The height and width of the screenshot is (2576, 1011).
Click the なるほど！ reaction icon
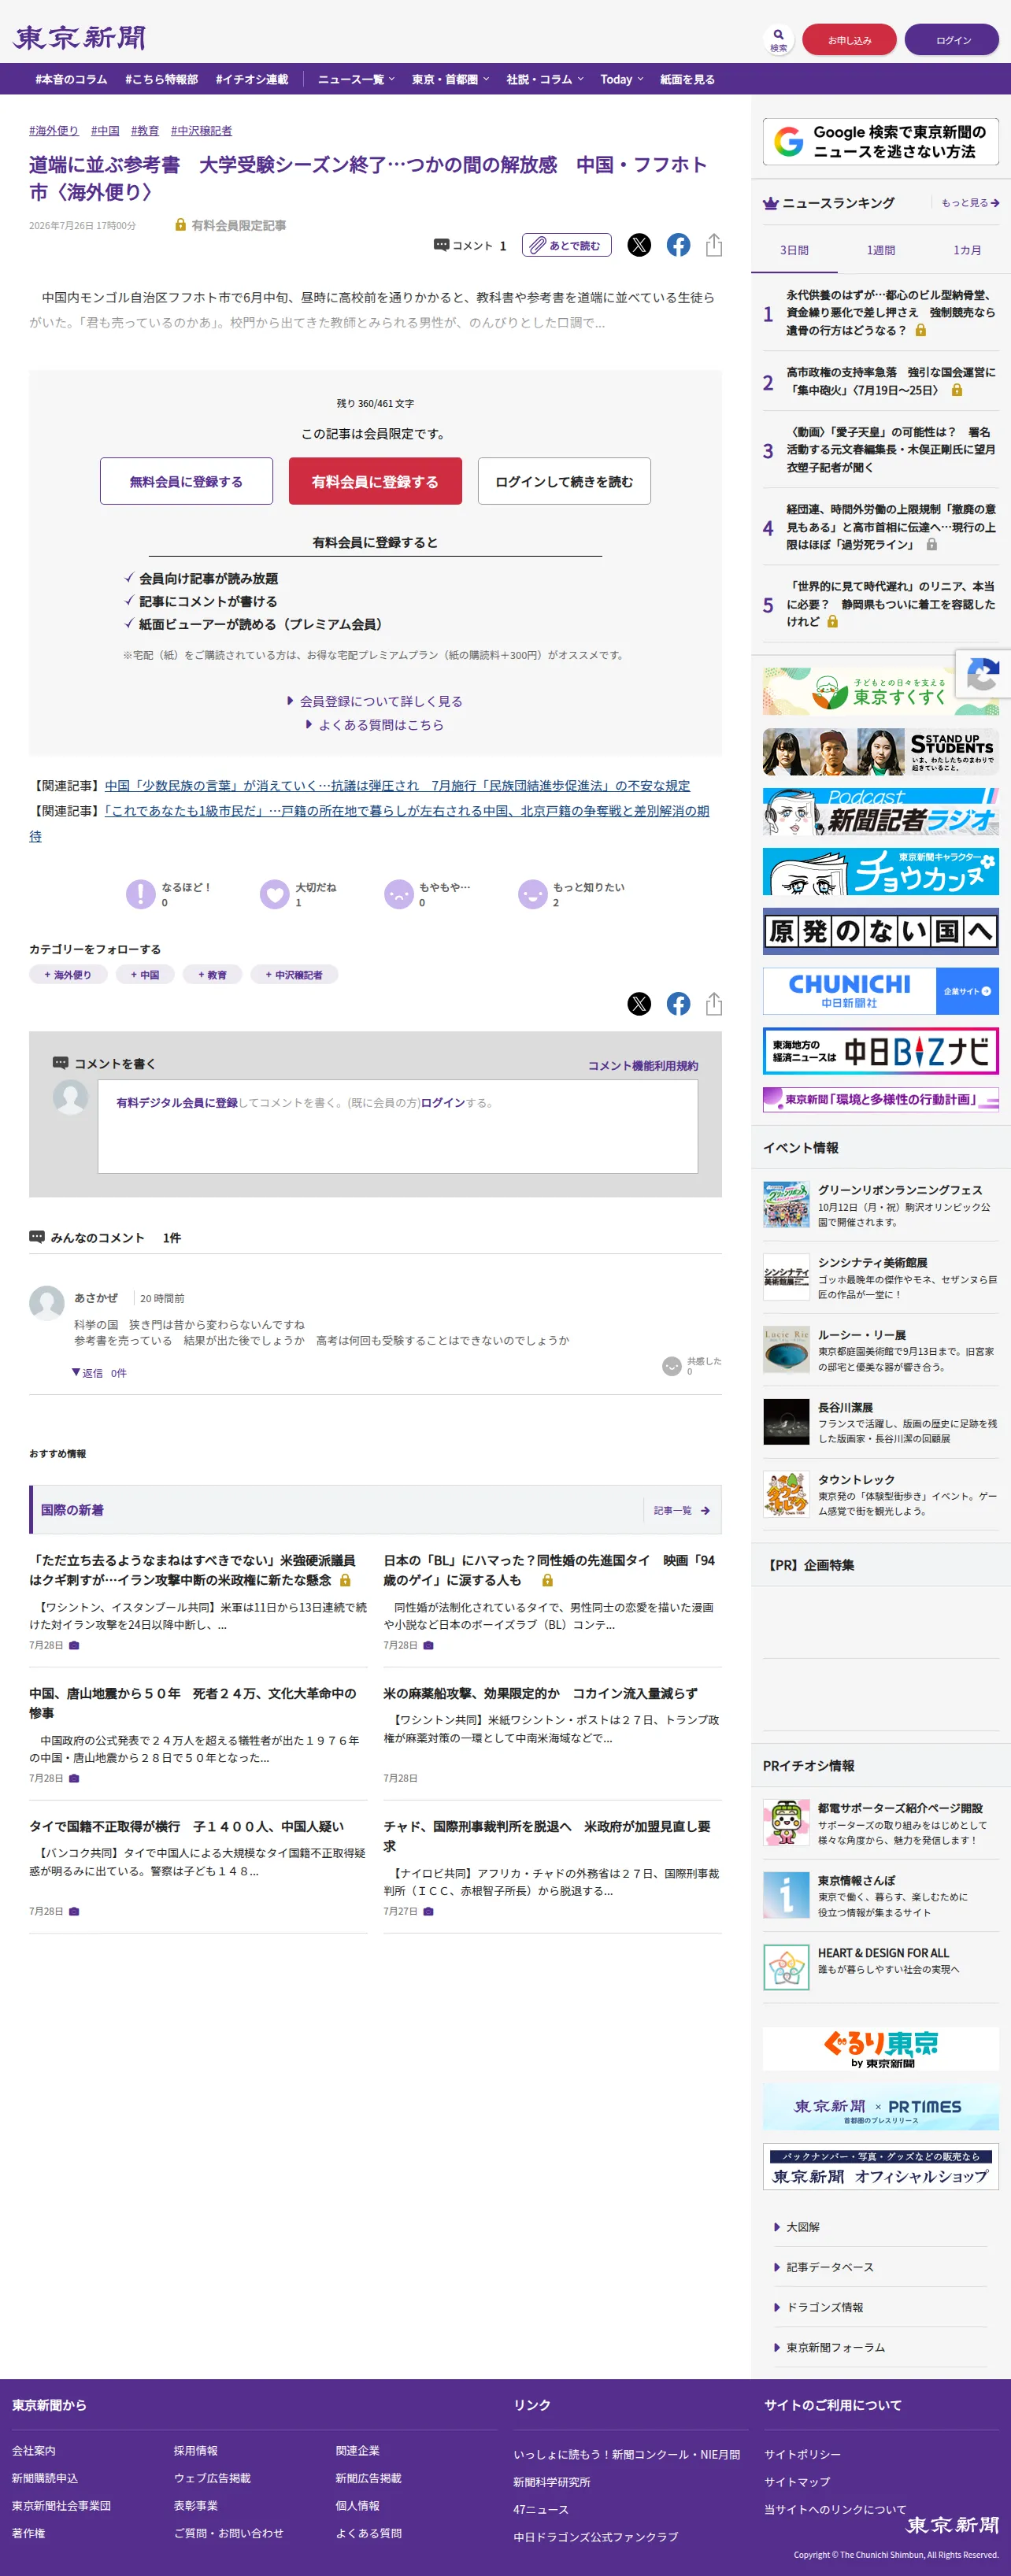point(140,893)
